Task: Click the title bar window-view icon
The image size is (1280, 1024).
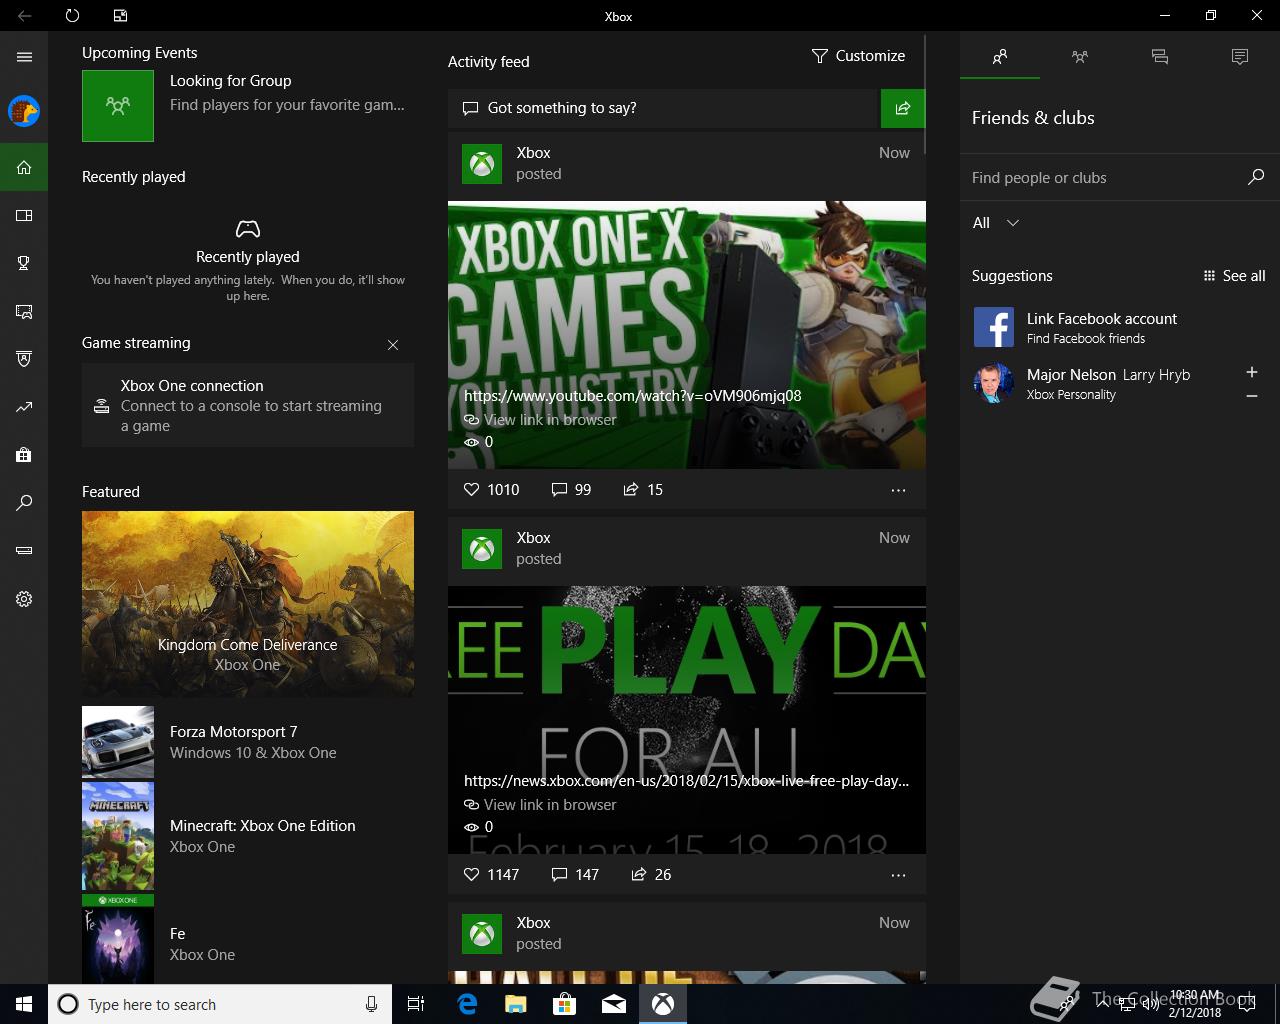Action: coord(120,16)
